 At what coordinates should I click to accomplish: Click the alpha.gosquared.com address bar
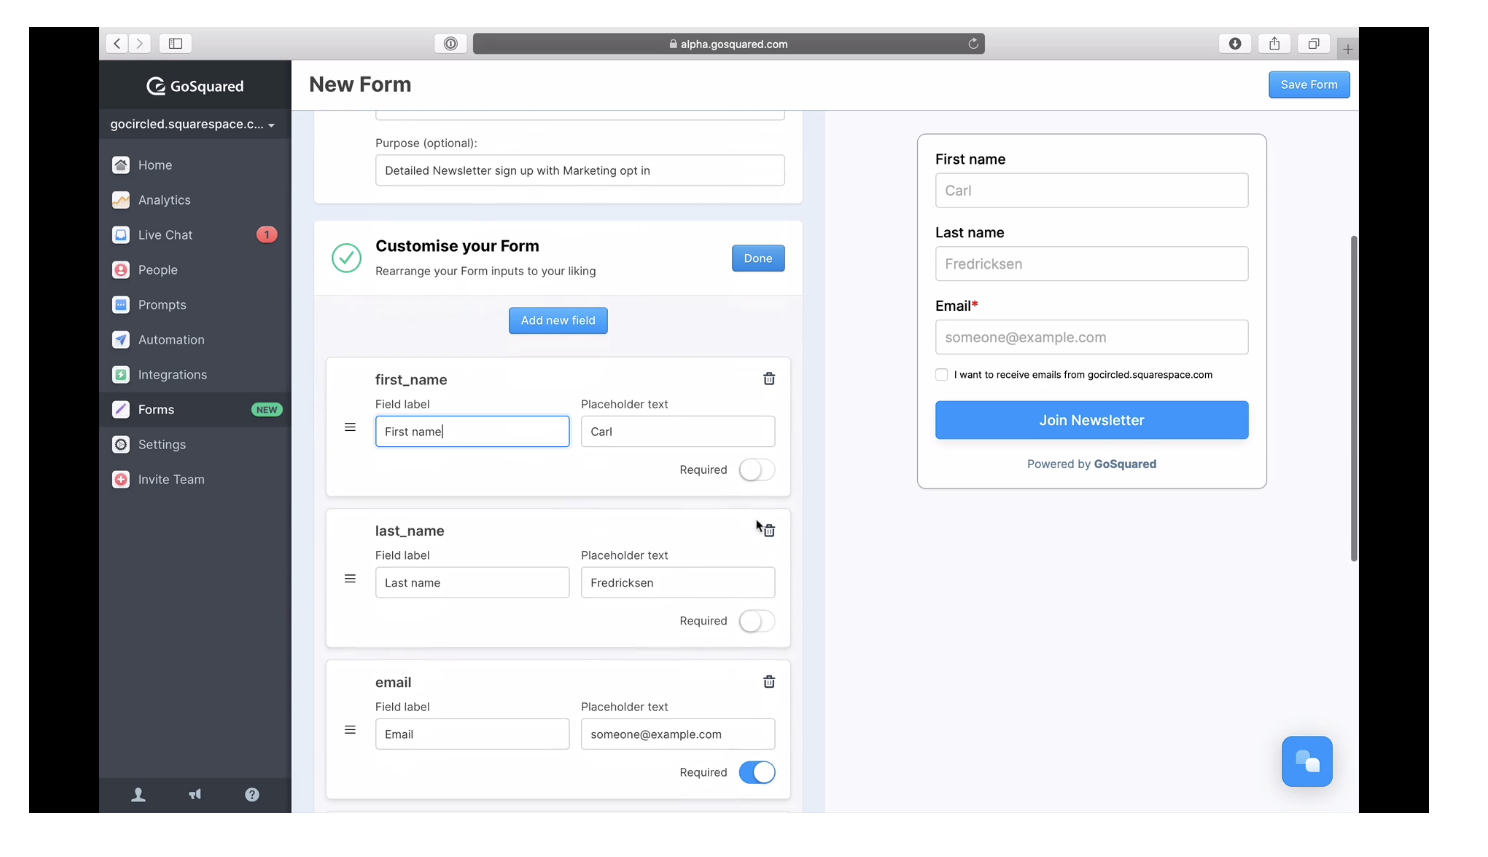pos(729,44)
